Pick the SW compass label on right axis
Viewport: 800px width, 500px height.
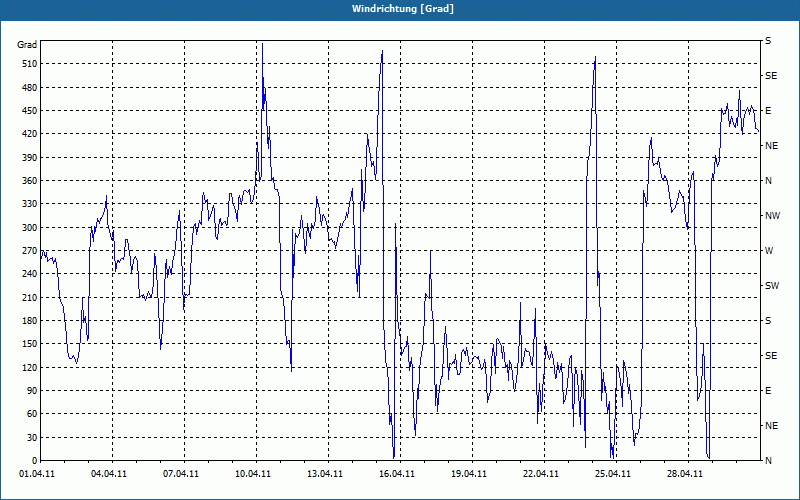(772, 286)
